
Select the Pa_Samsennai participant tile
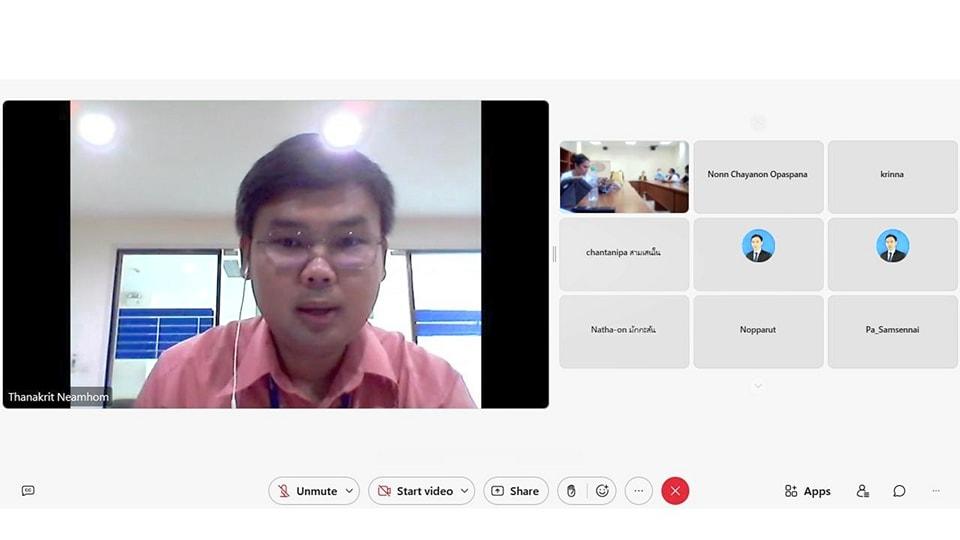892,331
